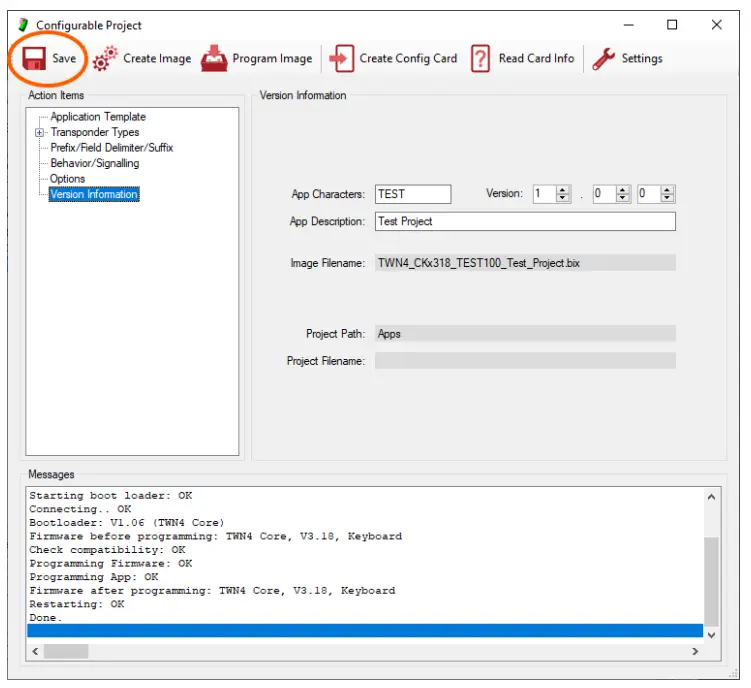Image resolution: width=751 pixels, height=688 pixels.
Task: Select Behavior/Signalling in the tree
Action: tap(95, 163)
